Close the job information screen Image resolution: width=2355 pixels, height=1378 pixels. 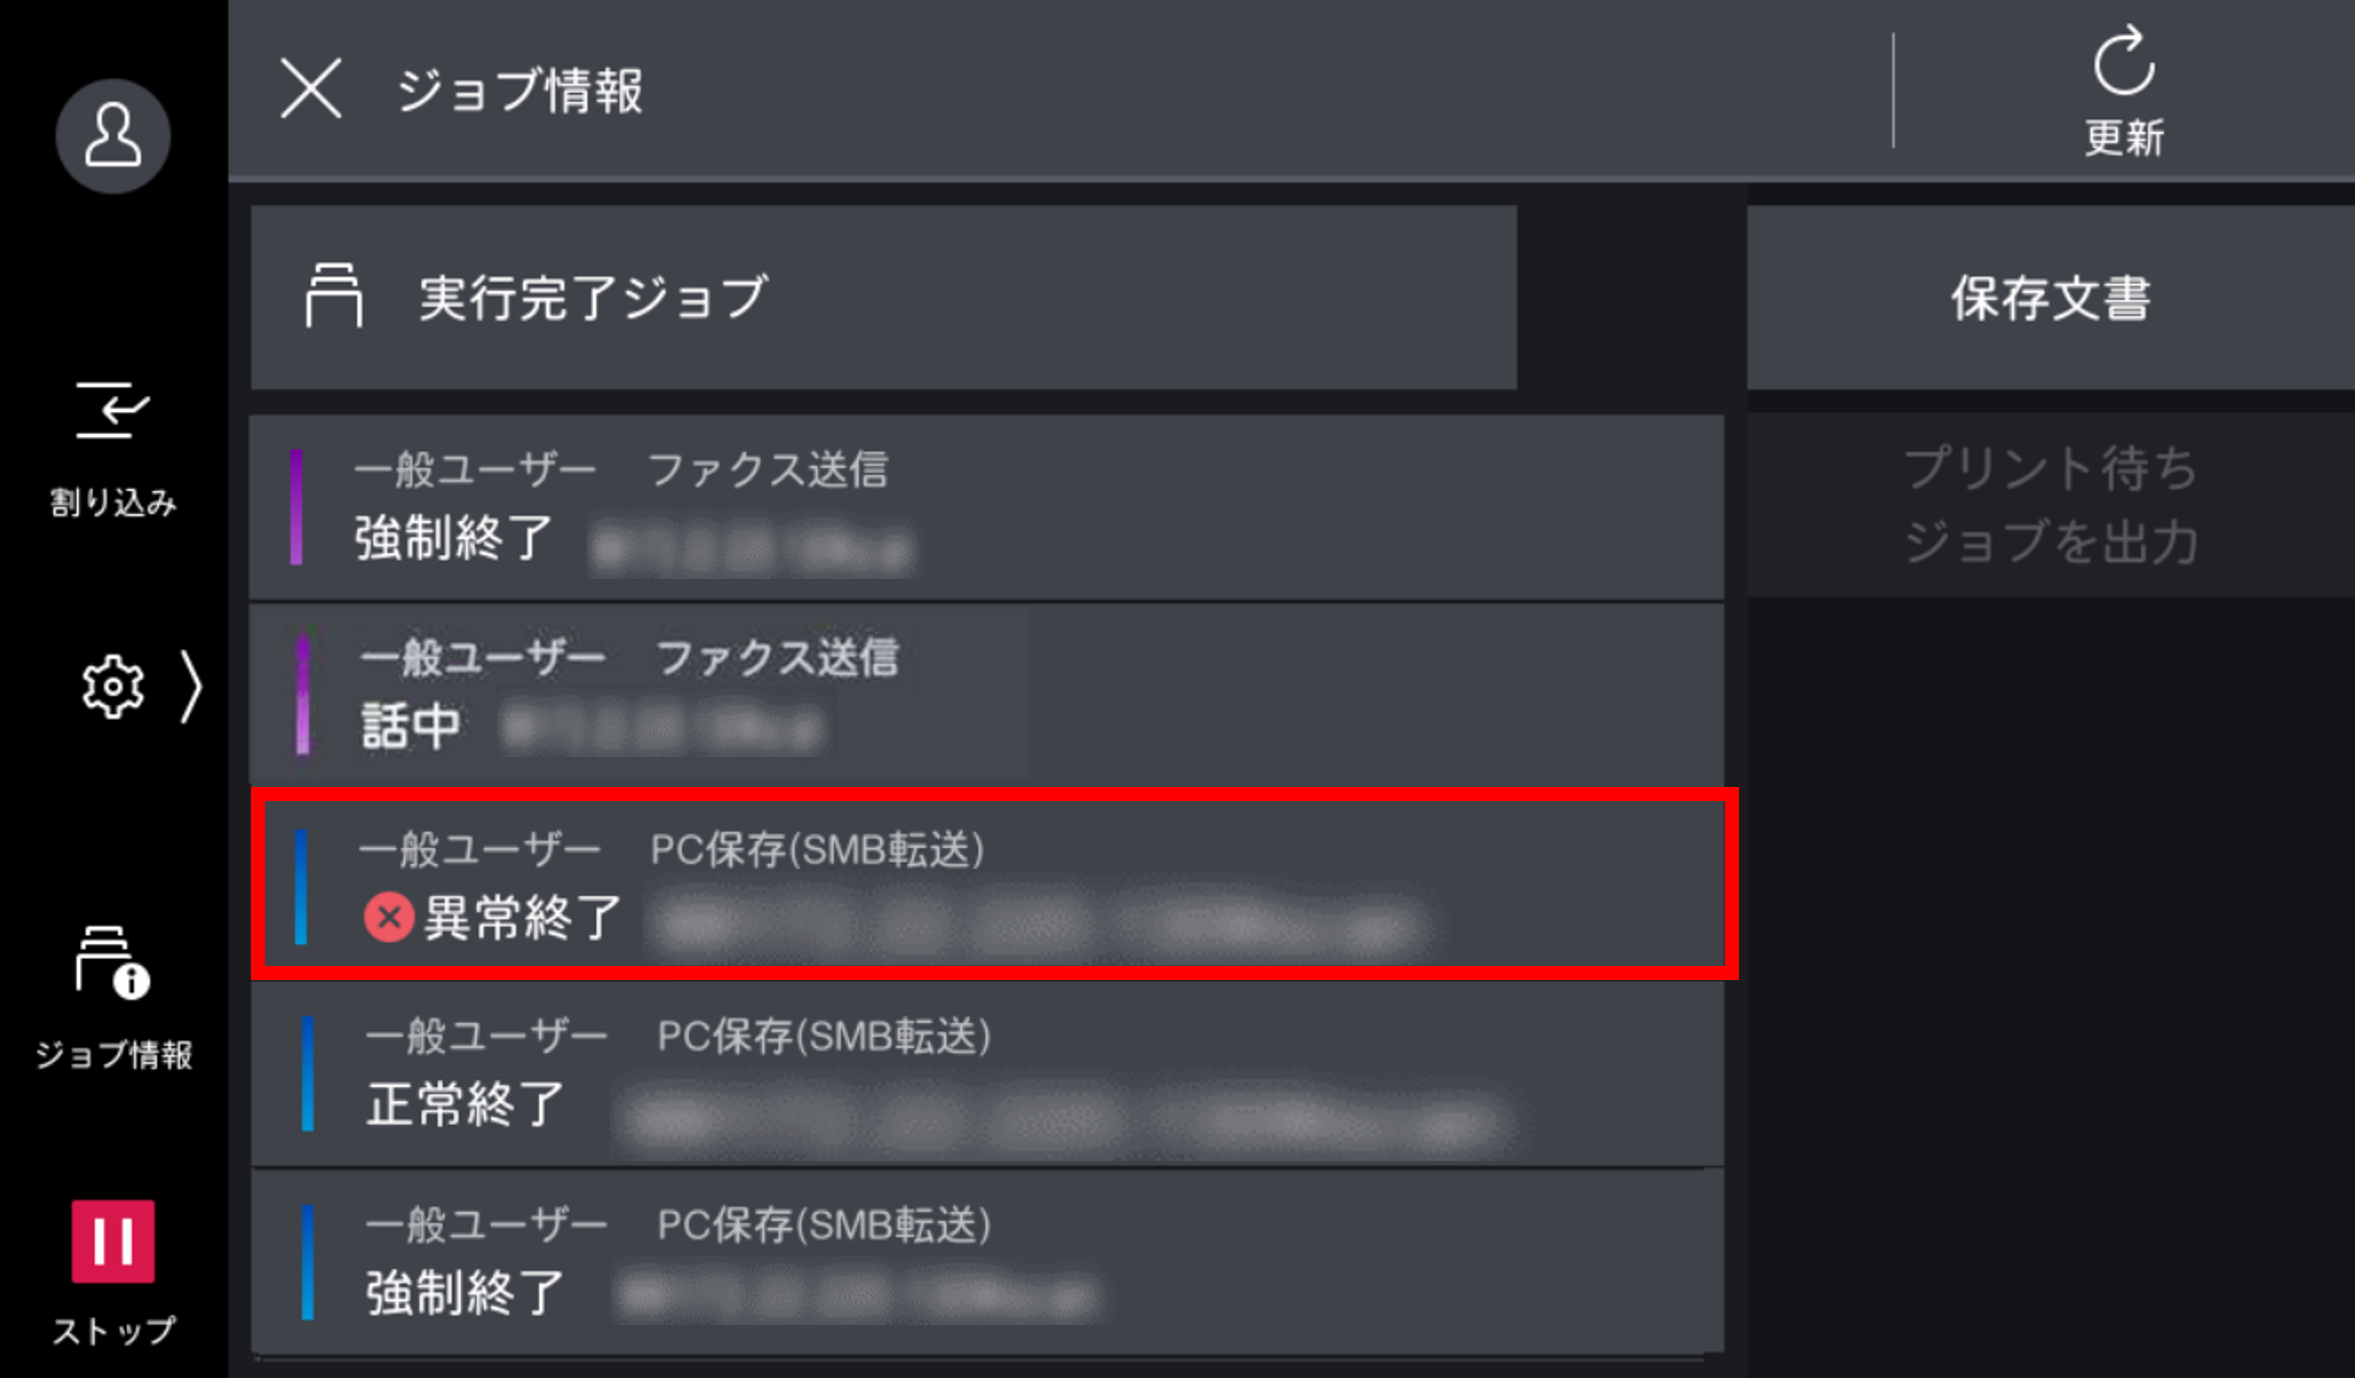[312, 90]
